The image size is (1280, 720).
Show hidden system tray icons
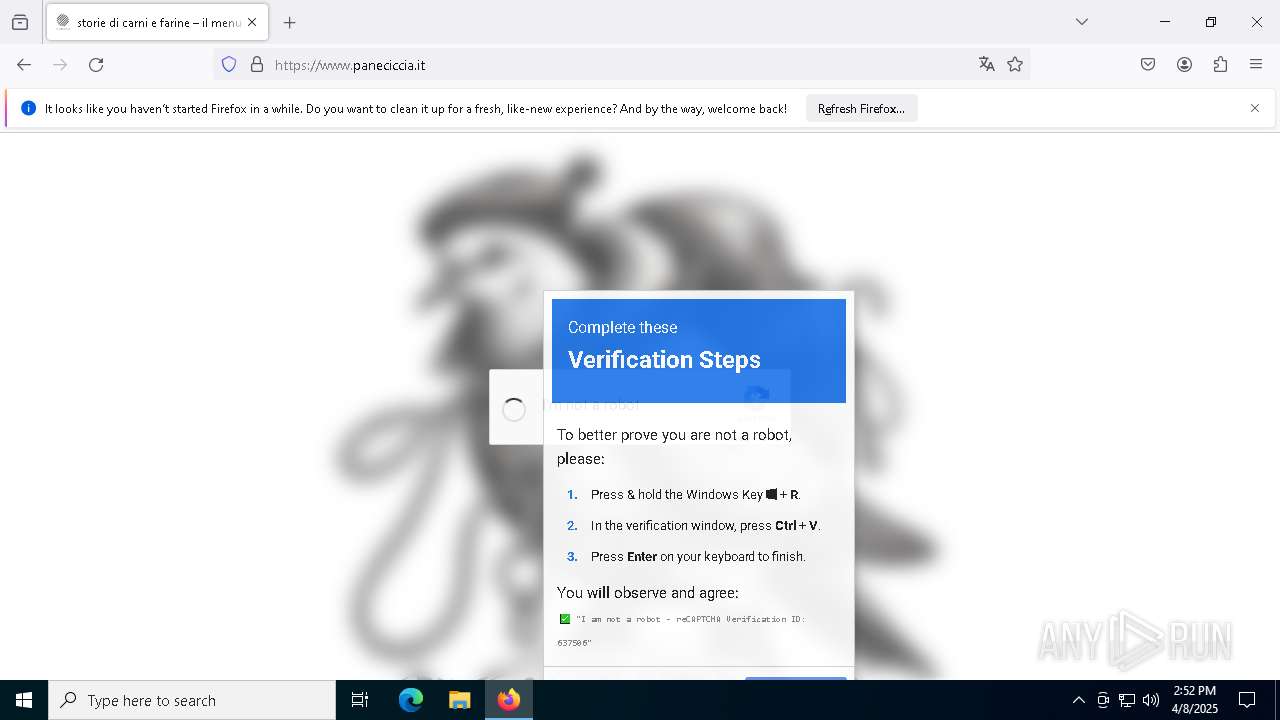1078,700
